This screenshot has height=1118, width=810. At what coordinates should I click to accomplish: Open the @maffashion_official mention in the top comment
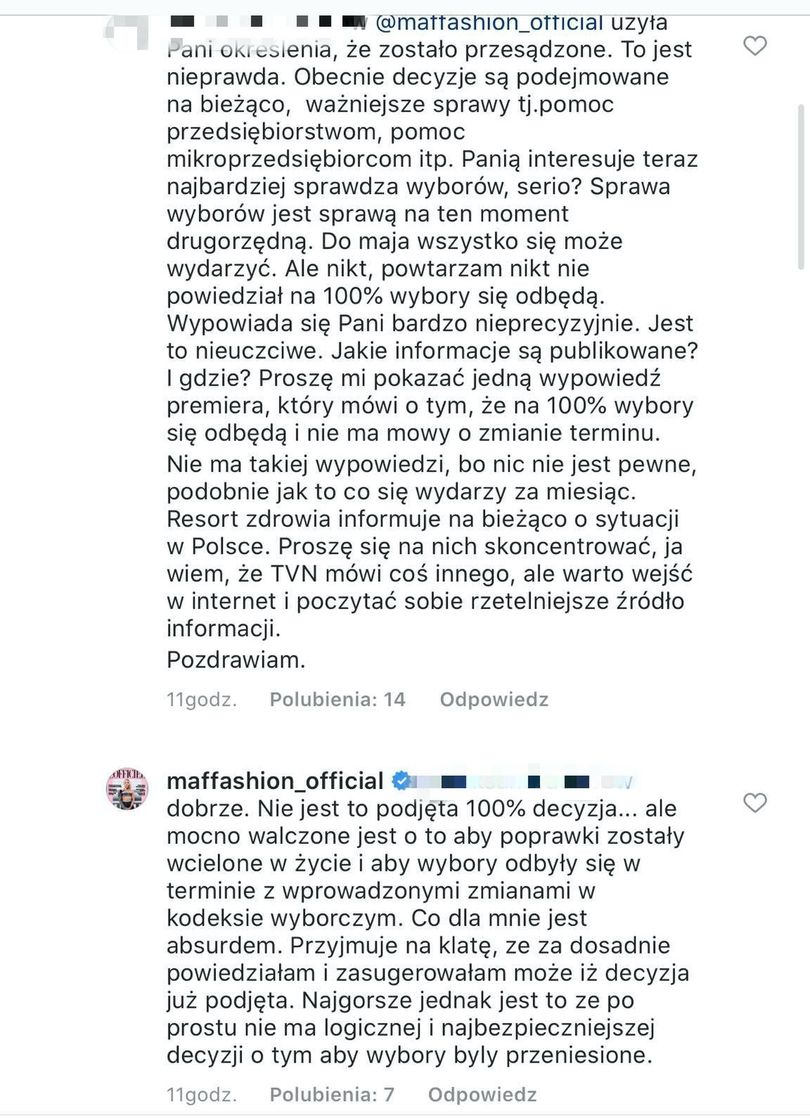click(489, 21)
